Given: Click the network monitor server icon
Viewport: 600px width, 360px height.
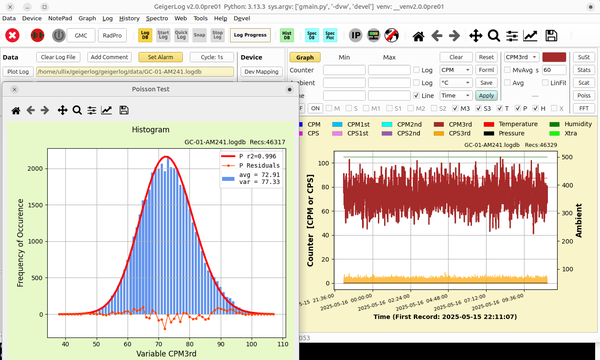Looking at the screenshot, I should point(373,36).
